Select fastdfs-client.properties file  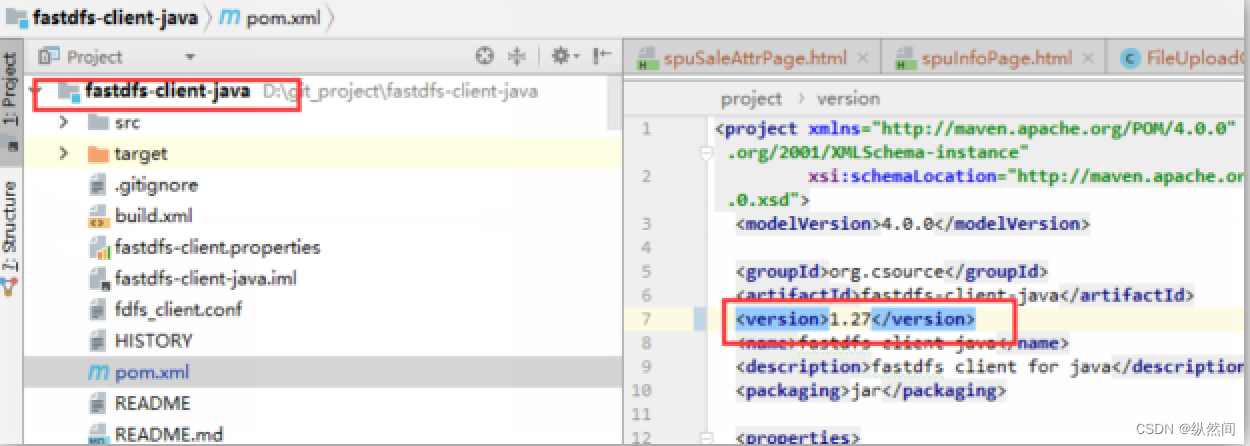(x=217, y=246)
